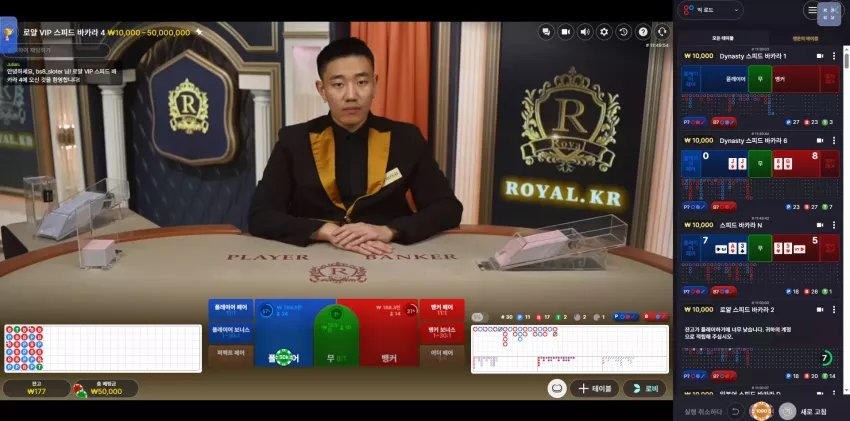The image size is (850, 421).
Task: Click 뱅커 bet in Dynasty 스피드 바카라 1 card
Action: pos(796,79)
